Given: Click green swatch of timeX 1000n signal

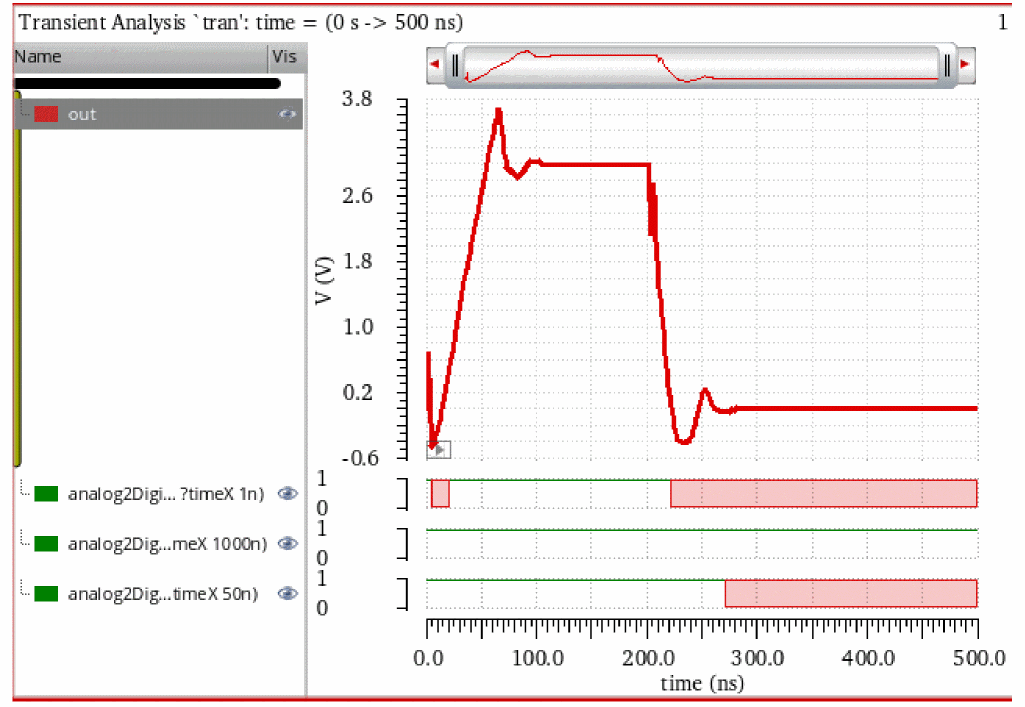Looking at the screenshot, I should coord(46,544).
